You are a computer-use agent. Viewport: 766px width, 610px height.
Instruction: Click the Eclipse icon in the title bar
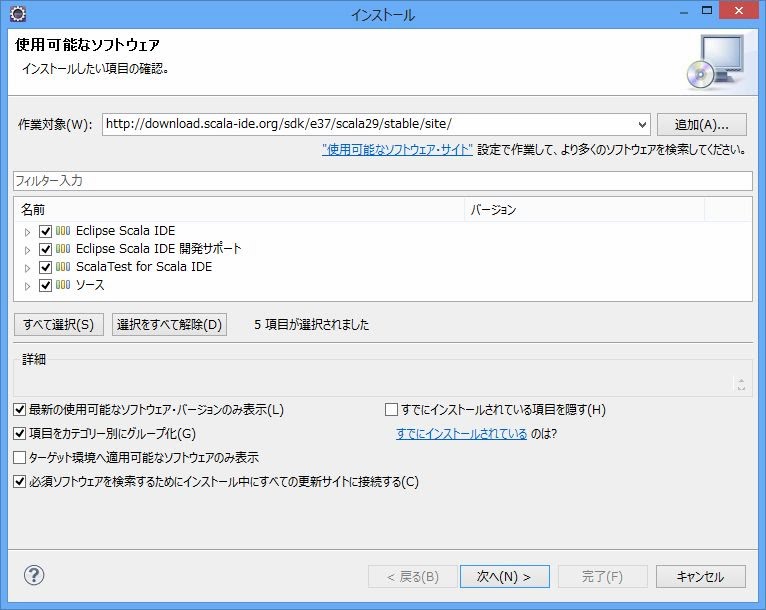pos(17,14)
